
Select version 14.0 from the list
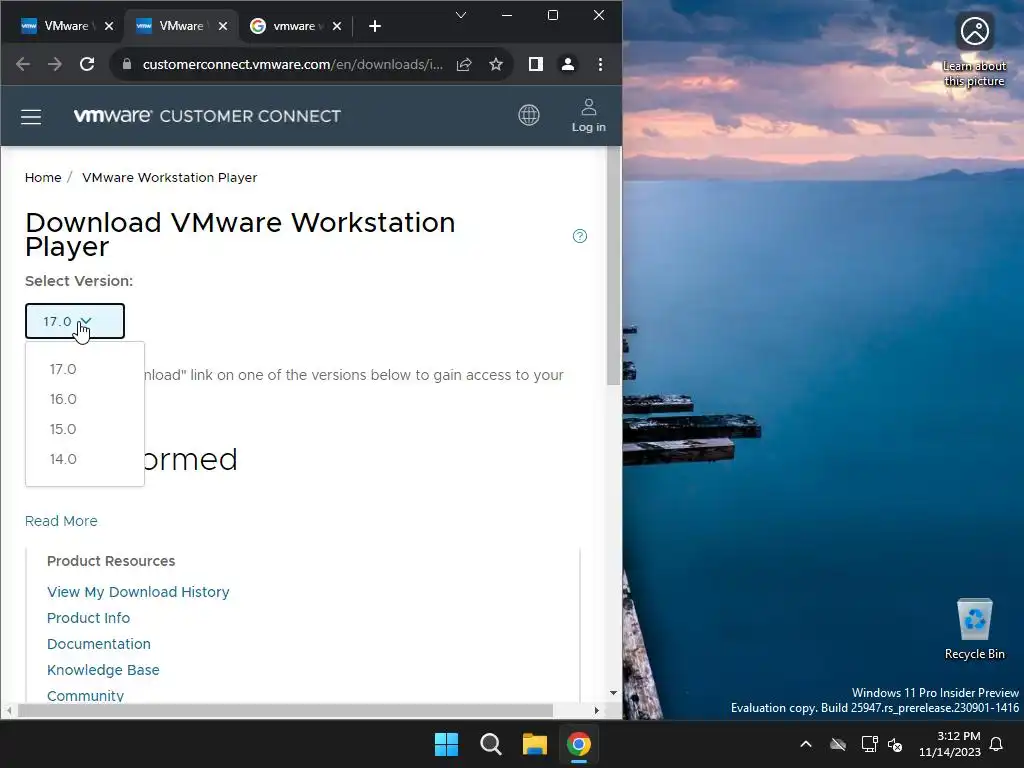63,459
